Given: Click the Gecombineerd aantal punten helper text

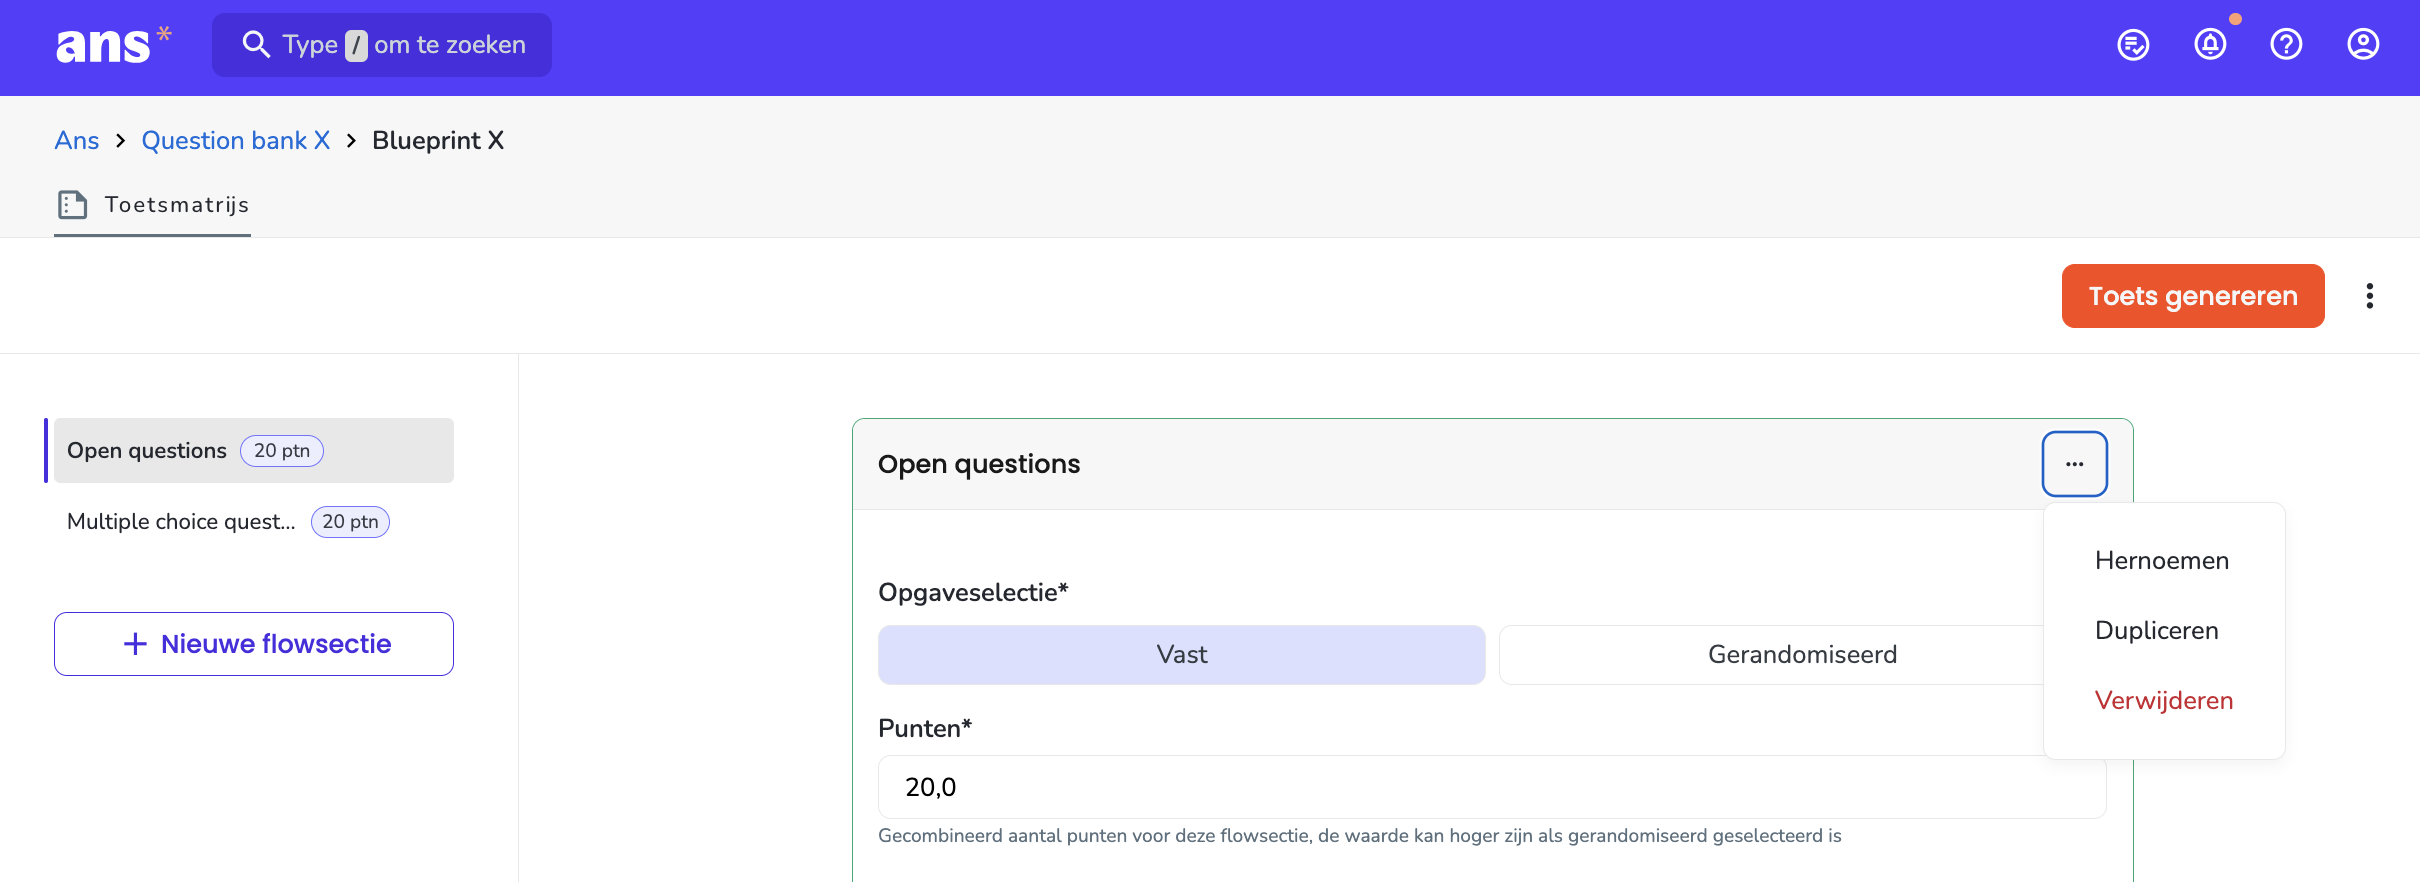Looking at the screenshot, I should click(x=1359, y=836).
